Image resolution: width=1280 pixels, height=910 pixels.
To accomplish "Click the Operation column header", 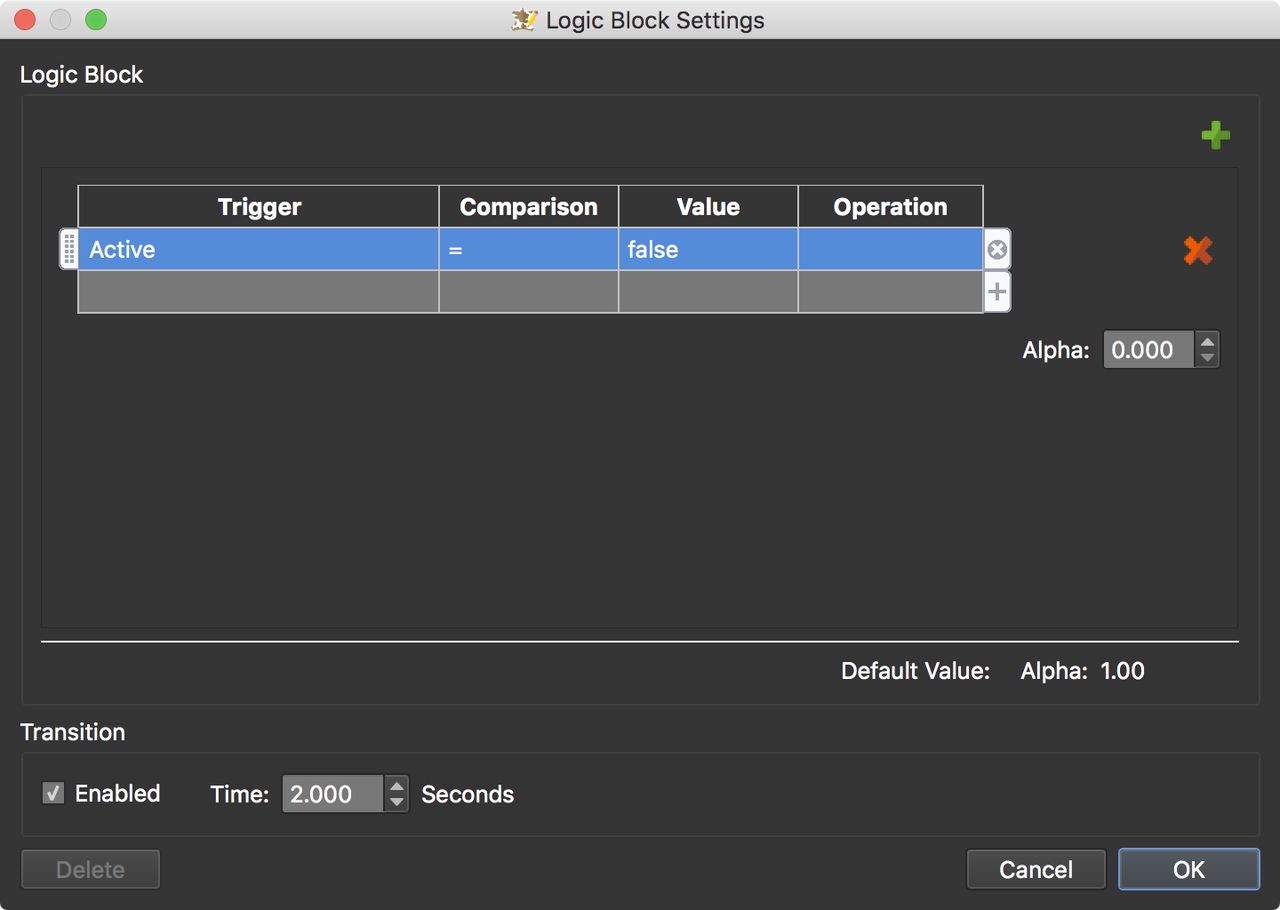I will [890, 207].
